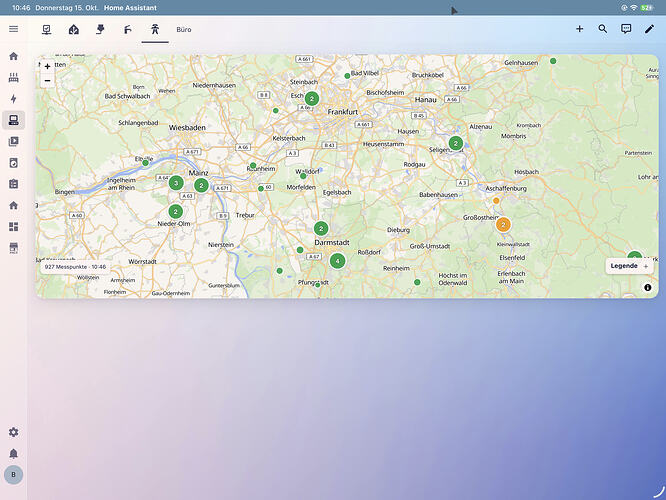666x500 pixels.
Task: Open the search magnifier in header
Action: click(603, 29)
